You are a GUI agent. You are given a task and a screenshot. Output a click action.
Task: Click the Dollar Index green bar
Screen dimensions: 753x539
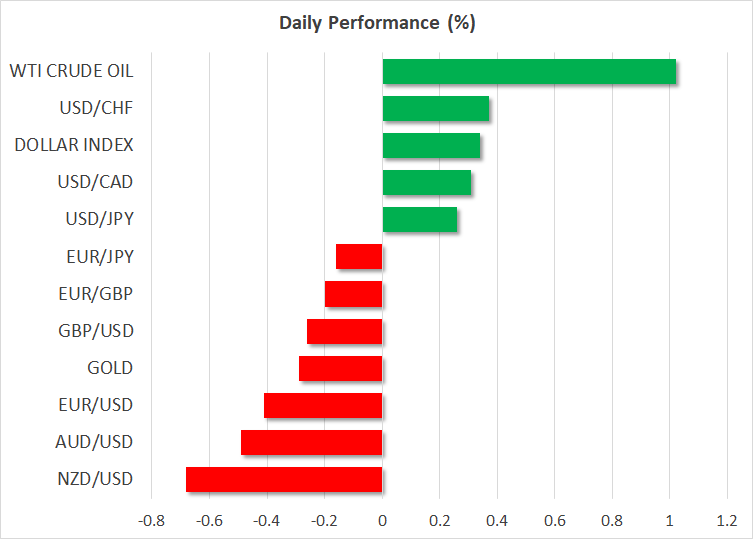click(x=431, y=146)
